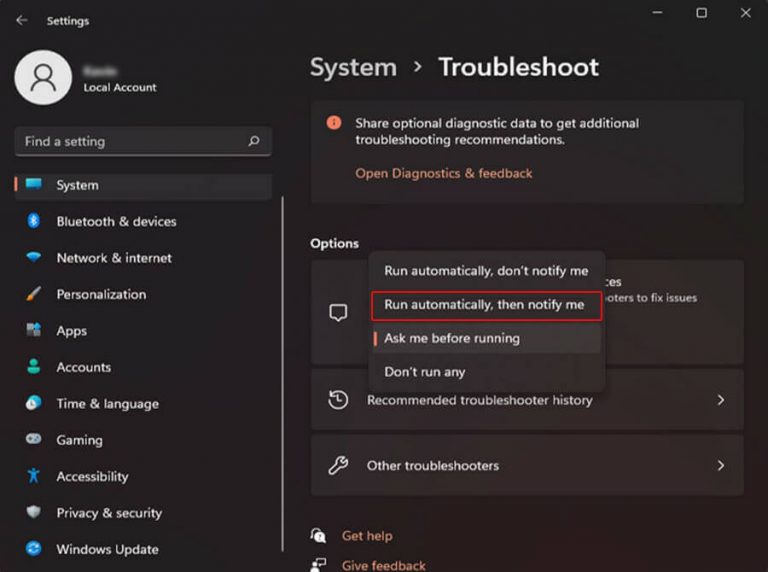The height and width of the screenshot is (572, 768).
Task: Click the Get help link
Action: (367, 536)
